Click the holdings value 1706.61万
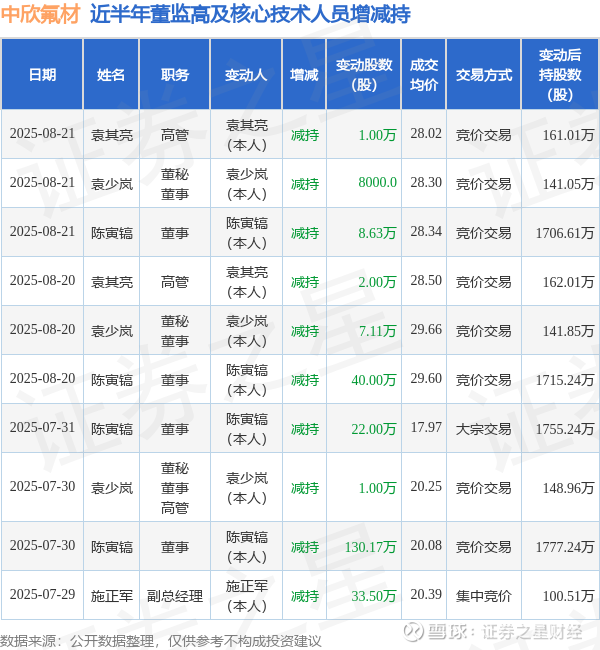The width and height of the screenshot is (600, 650). (565, 233)
